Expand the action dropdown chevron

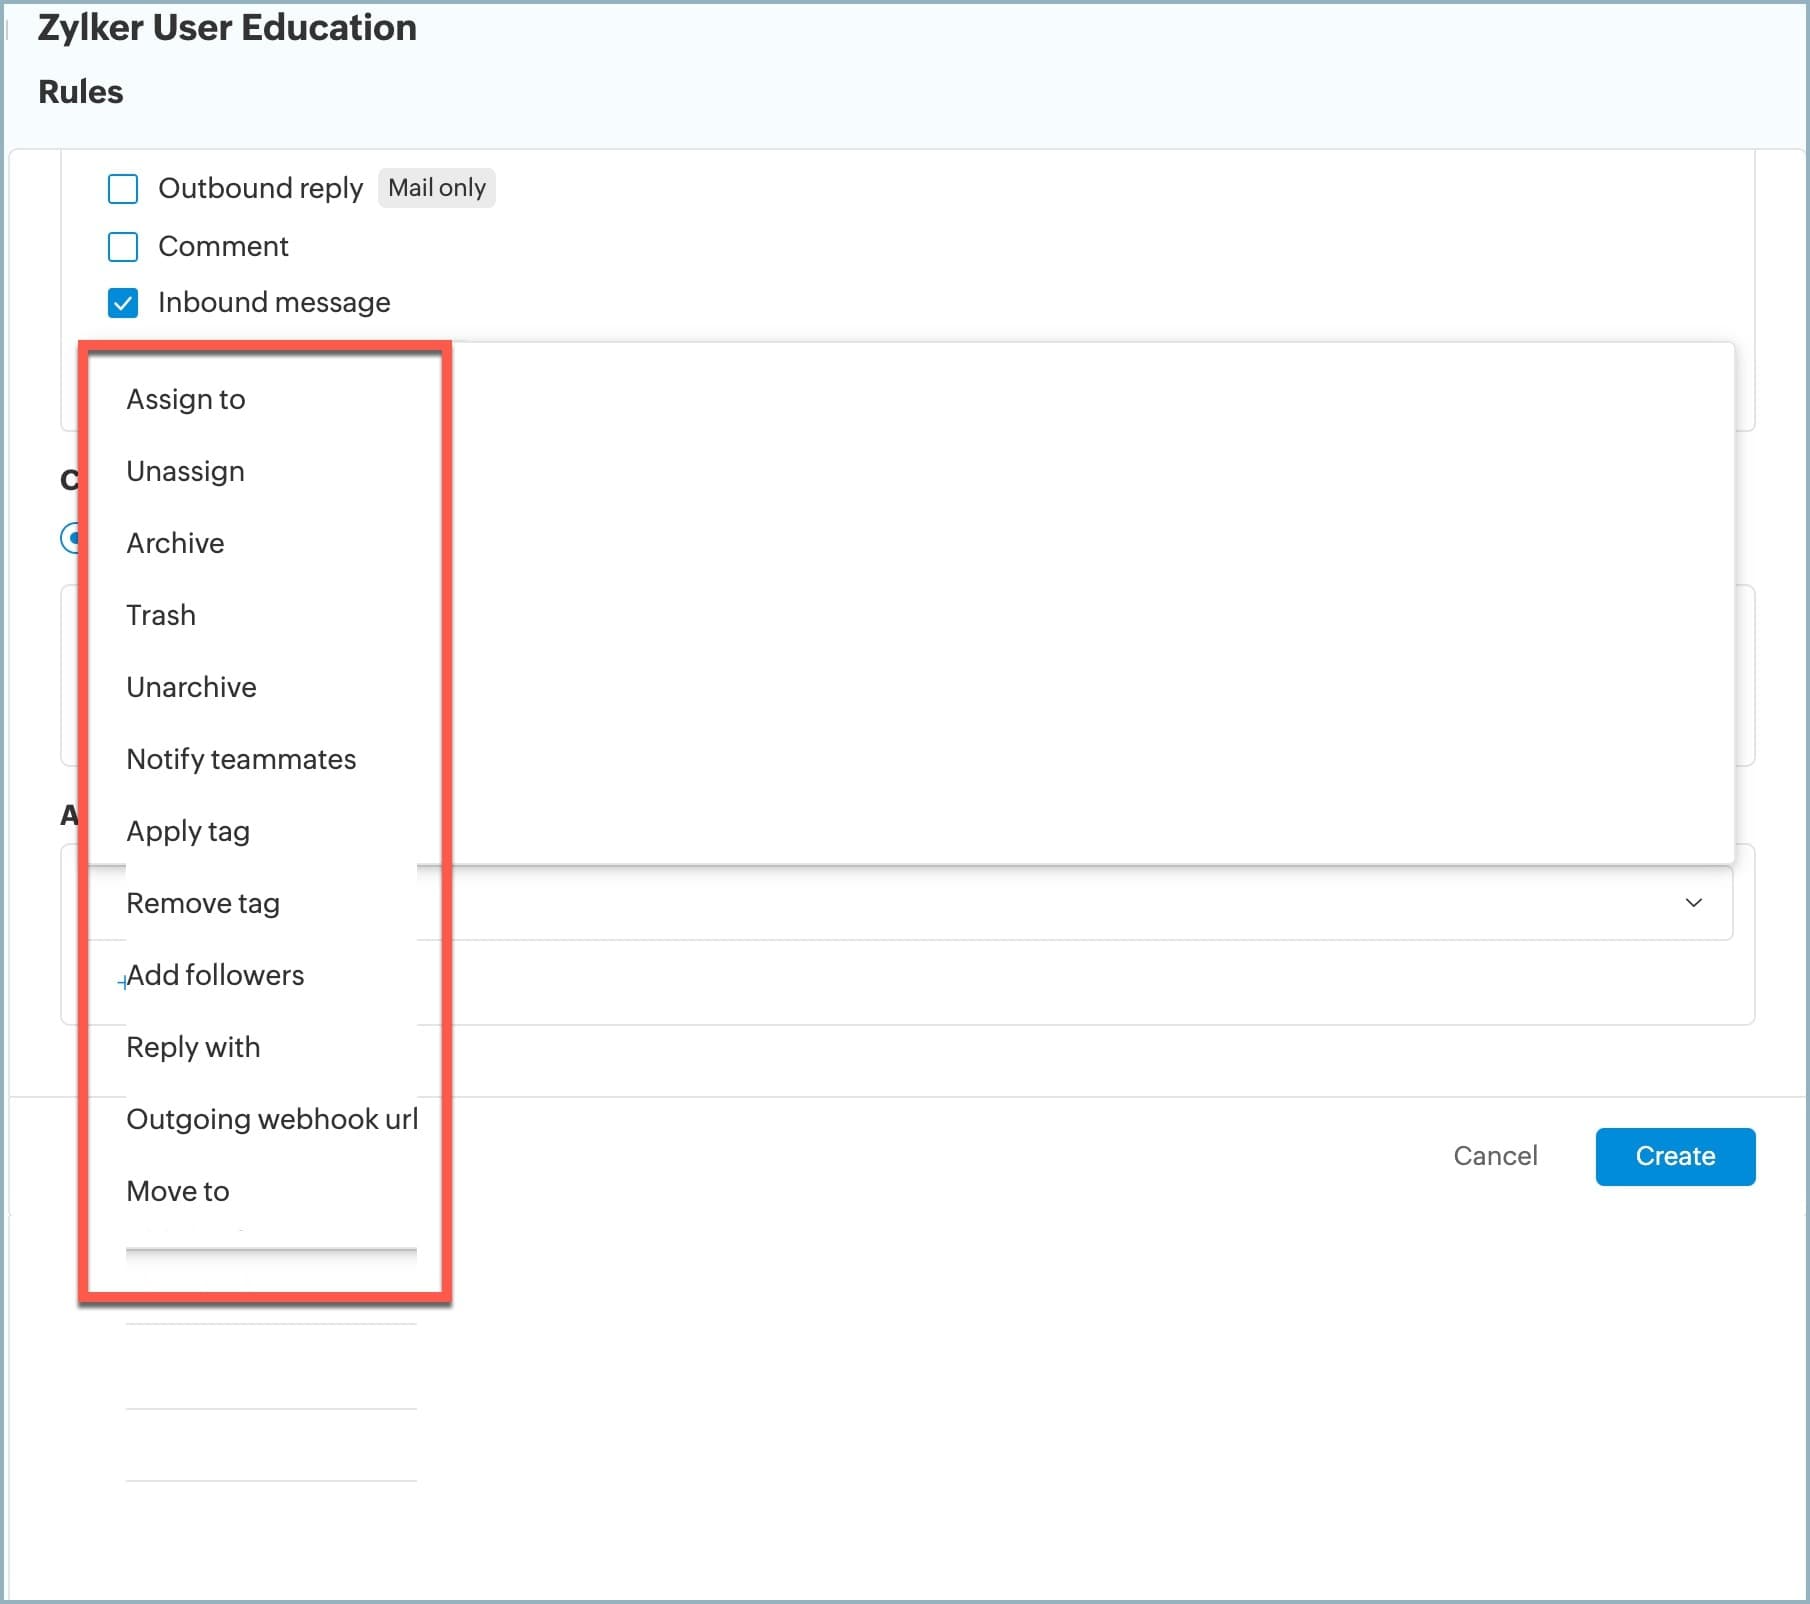(x=1693, y=902)
